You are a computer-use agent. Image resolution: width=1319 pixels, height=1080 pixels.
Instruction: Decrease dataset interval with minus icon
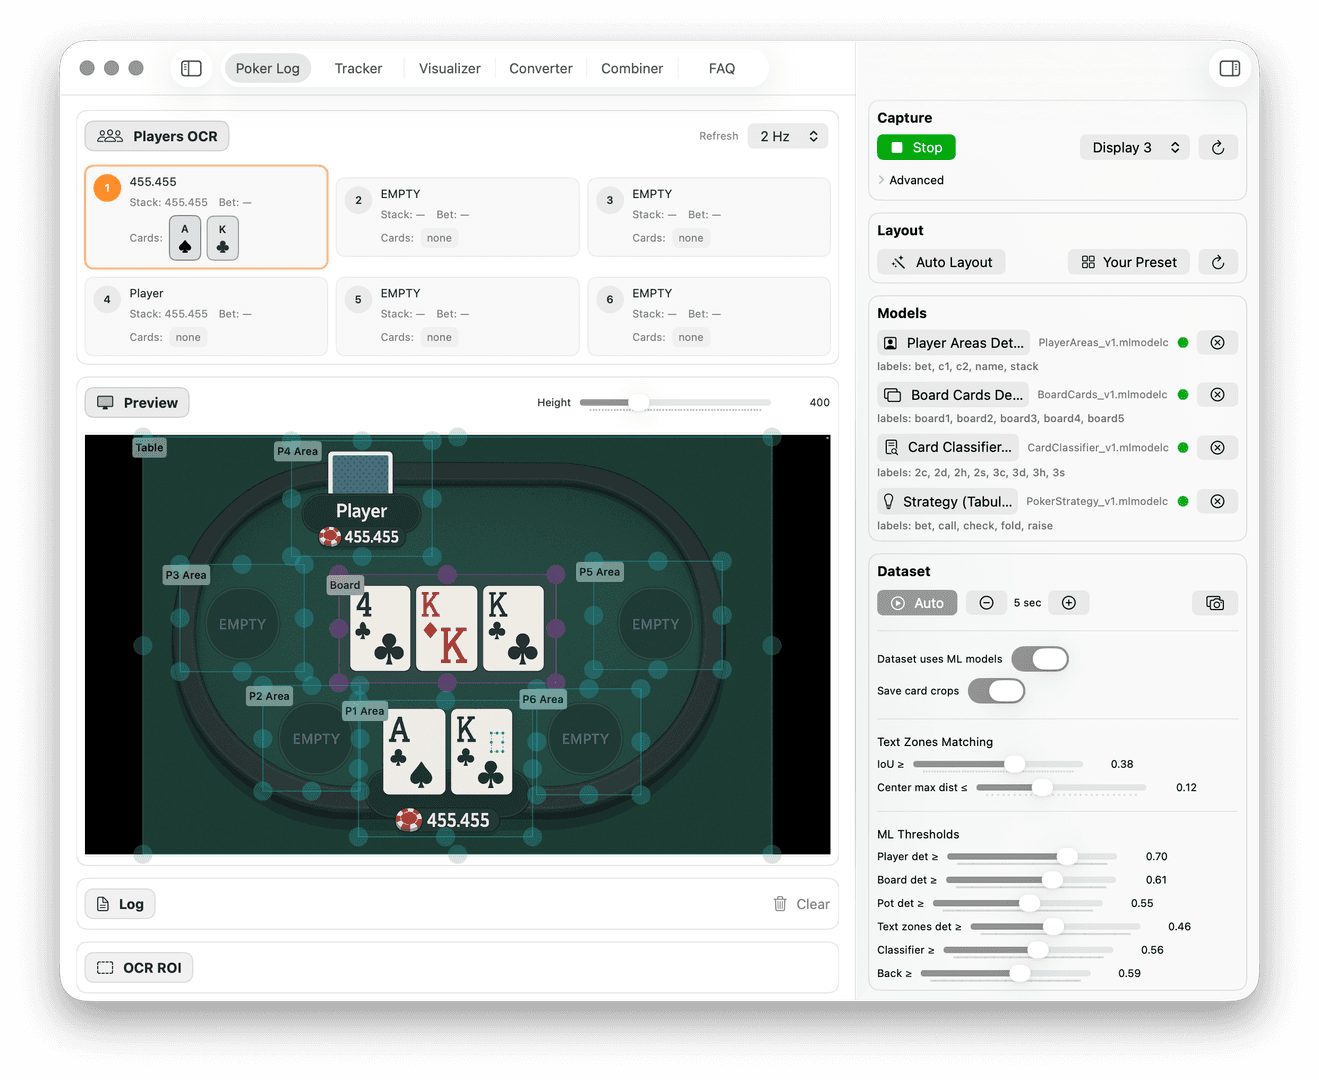tap(986, 602)
